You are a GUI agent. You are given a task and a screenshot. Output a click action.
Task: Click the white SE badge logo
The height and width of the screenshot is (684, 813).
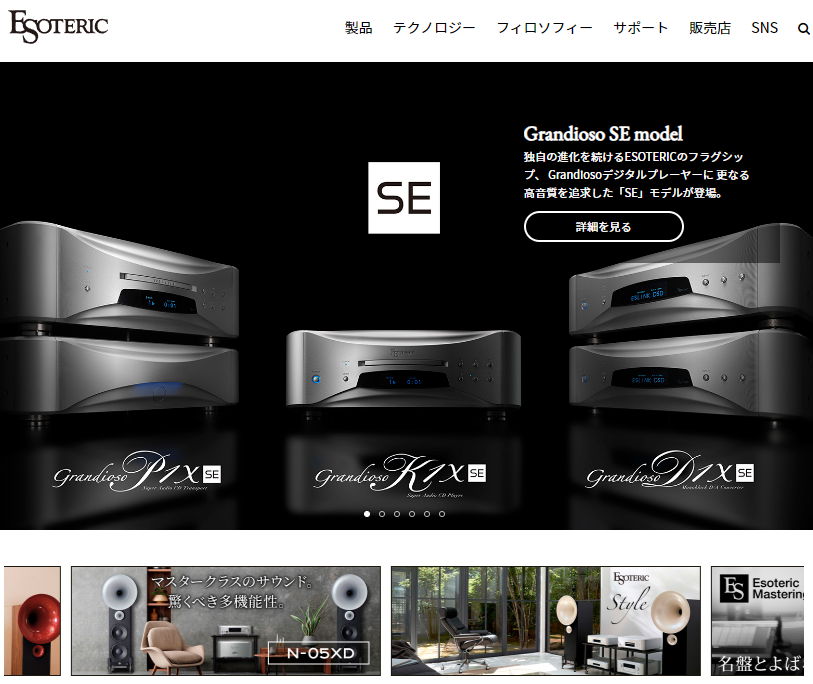pos(404,198)
